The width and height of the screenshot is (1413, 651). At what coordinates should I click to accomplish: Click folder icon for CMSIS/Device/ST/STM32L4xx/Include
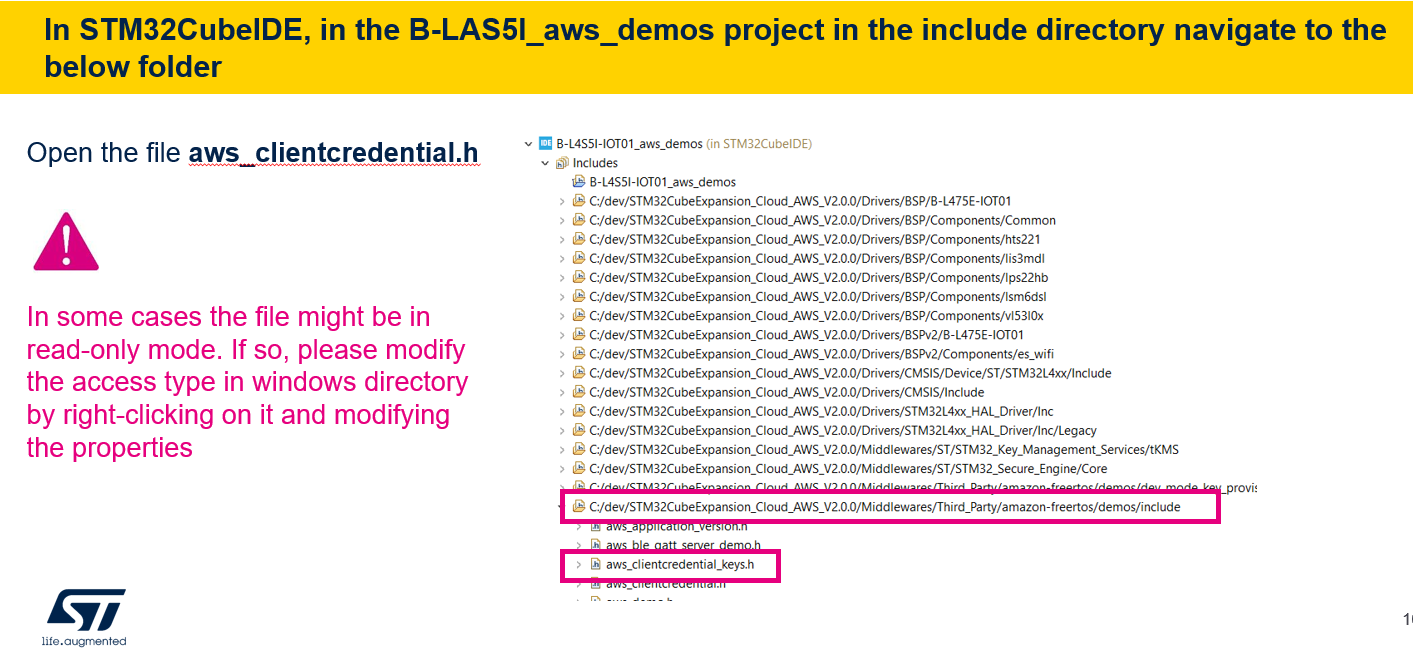[578, 373]
